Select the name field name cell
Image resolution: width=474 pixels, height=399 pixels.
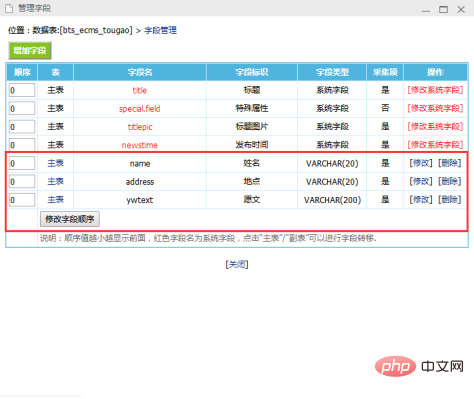click(x=140, y=164)
